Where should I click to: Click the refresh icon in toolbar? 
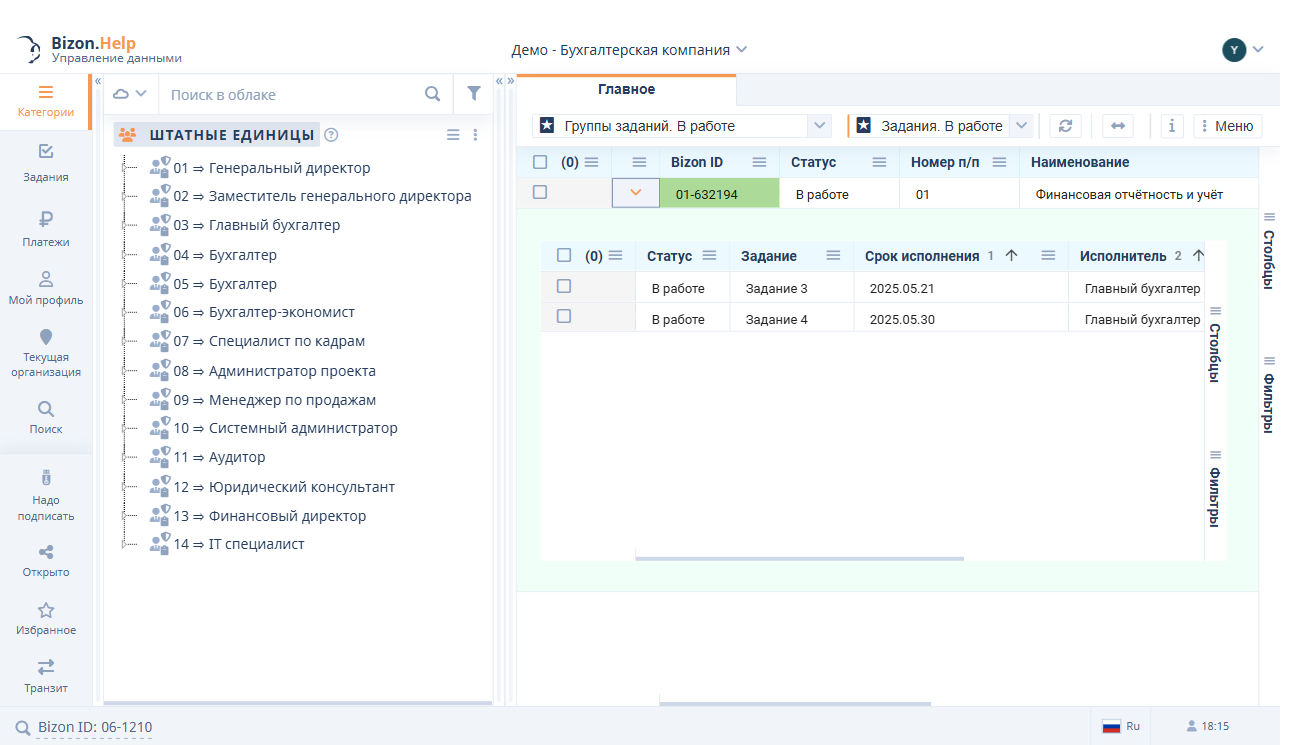[x=1065, y=126]
